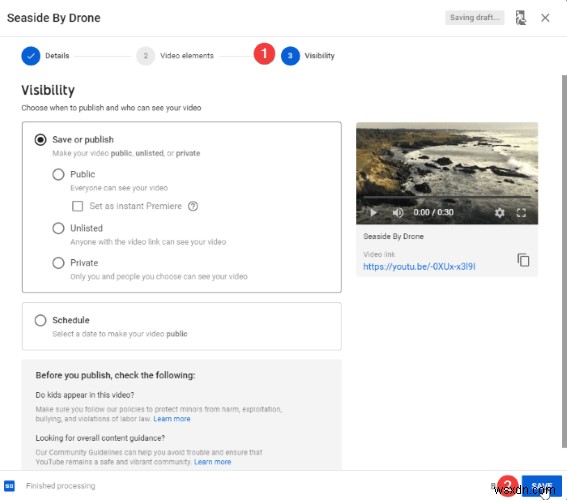Open the youtu.be video link
Image resolution: width=567 pixels, height=500 pixels.
[419, 266]
